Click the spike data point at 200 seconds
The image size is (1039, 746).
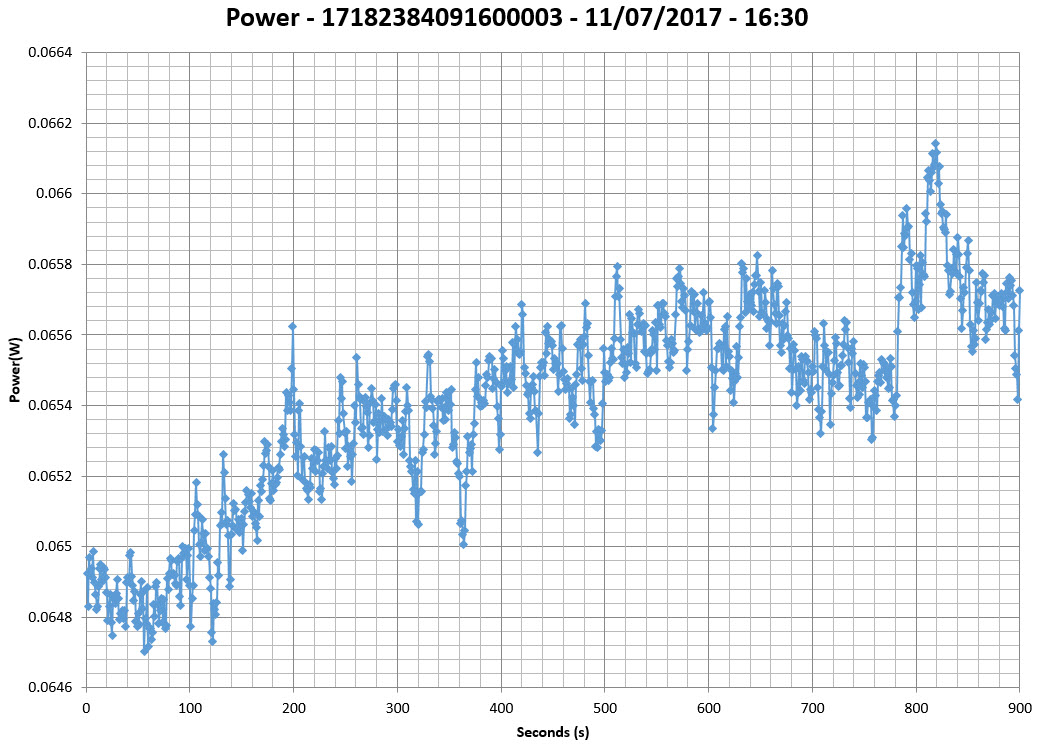292,326
